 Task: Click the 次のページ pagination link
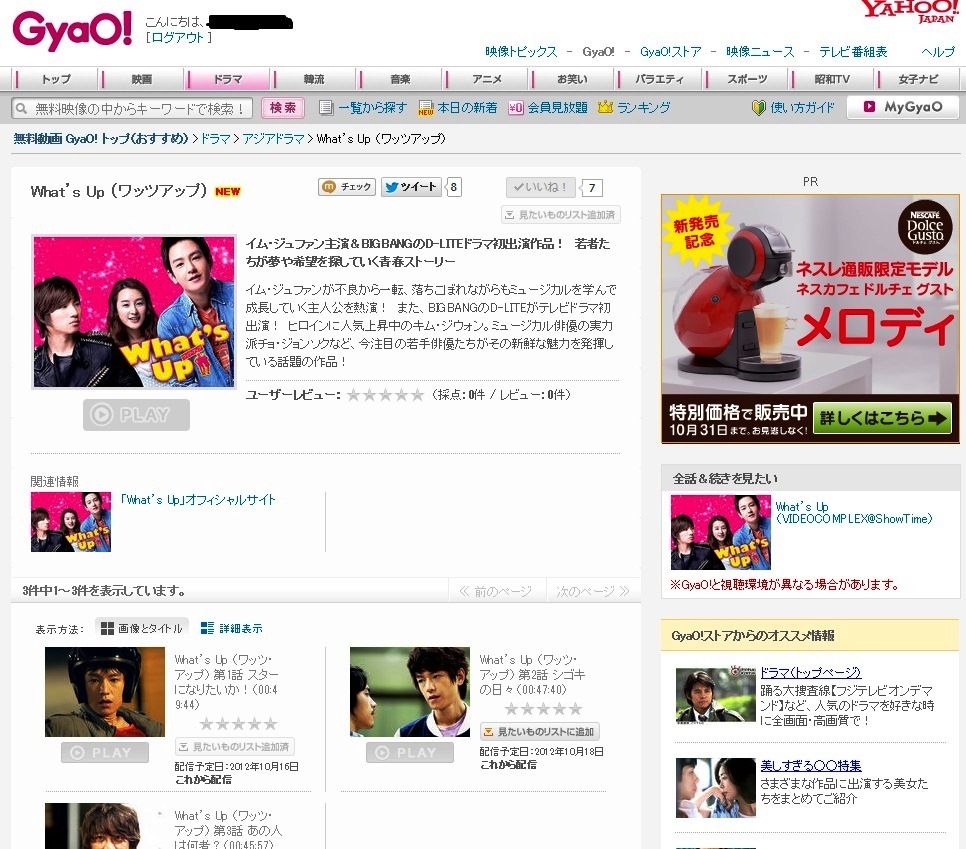(593, 591)
